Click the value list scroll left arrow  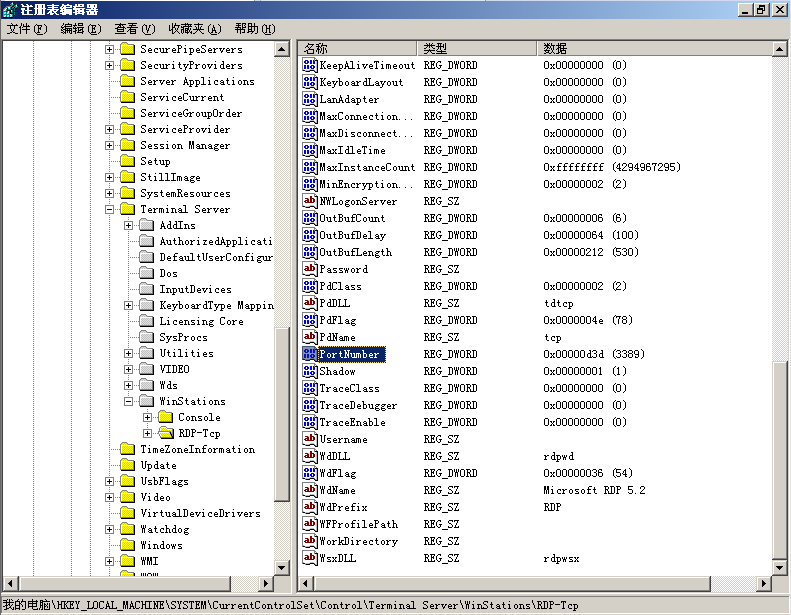click(x=305, y=584)
